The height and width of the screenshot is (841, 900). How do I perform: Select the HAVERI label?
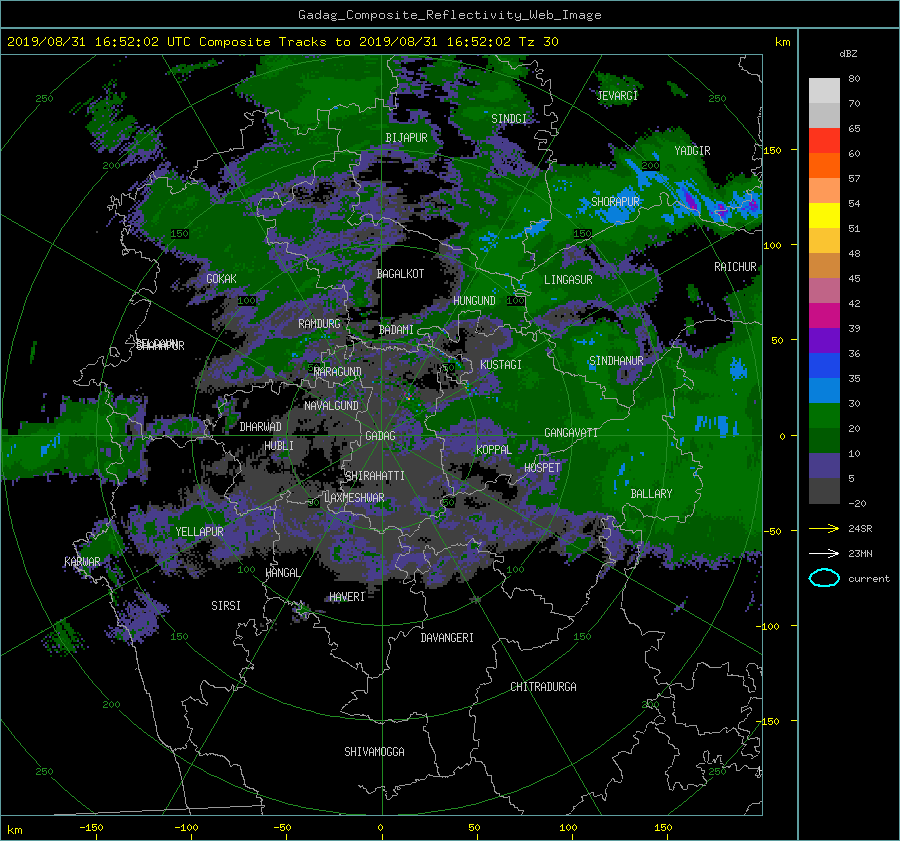click(347, 597)
